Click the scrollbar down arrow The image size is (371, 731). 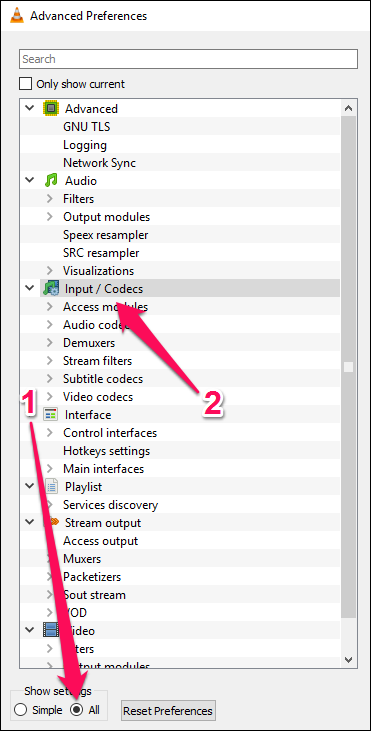tap(349, 659)
